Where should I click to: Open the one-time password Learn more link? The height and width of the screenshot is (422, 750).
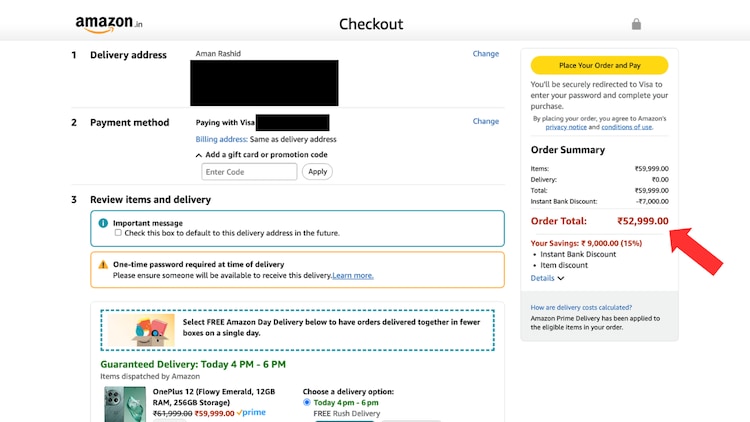point(353,275)
